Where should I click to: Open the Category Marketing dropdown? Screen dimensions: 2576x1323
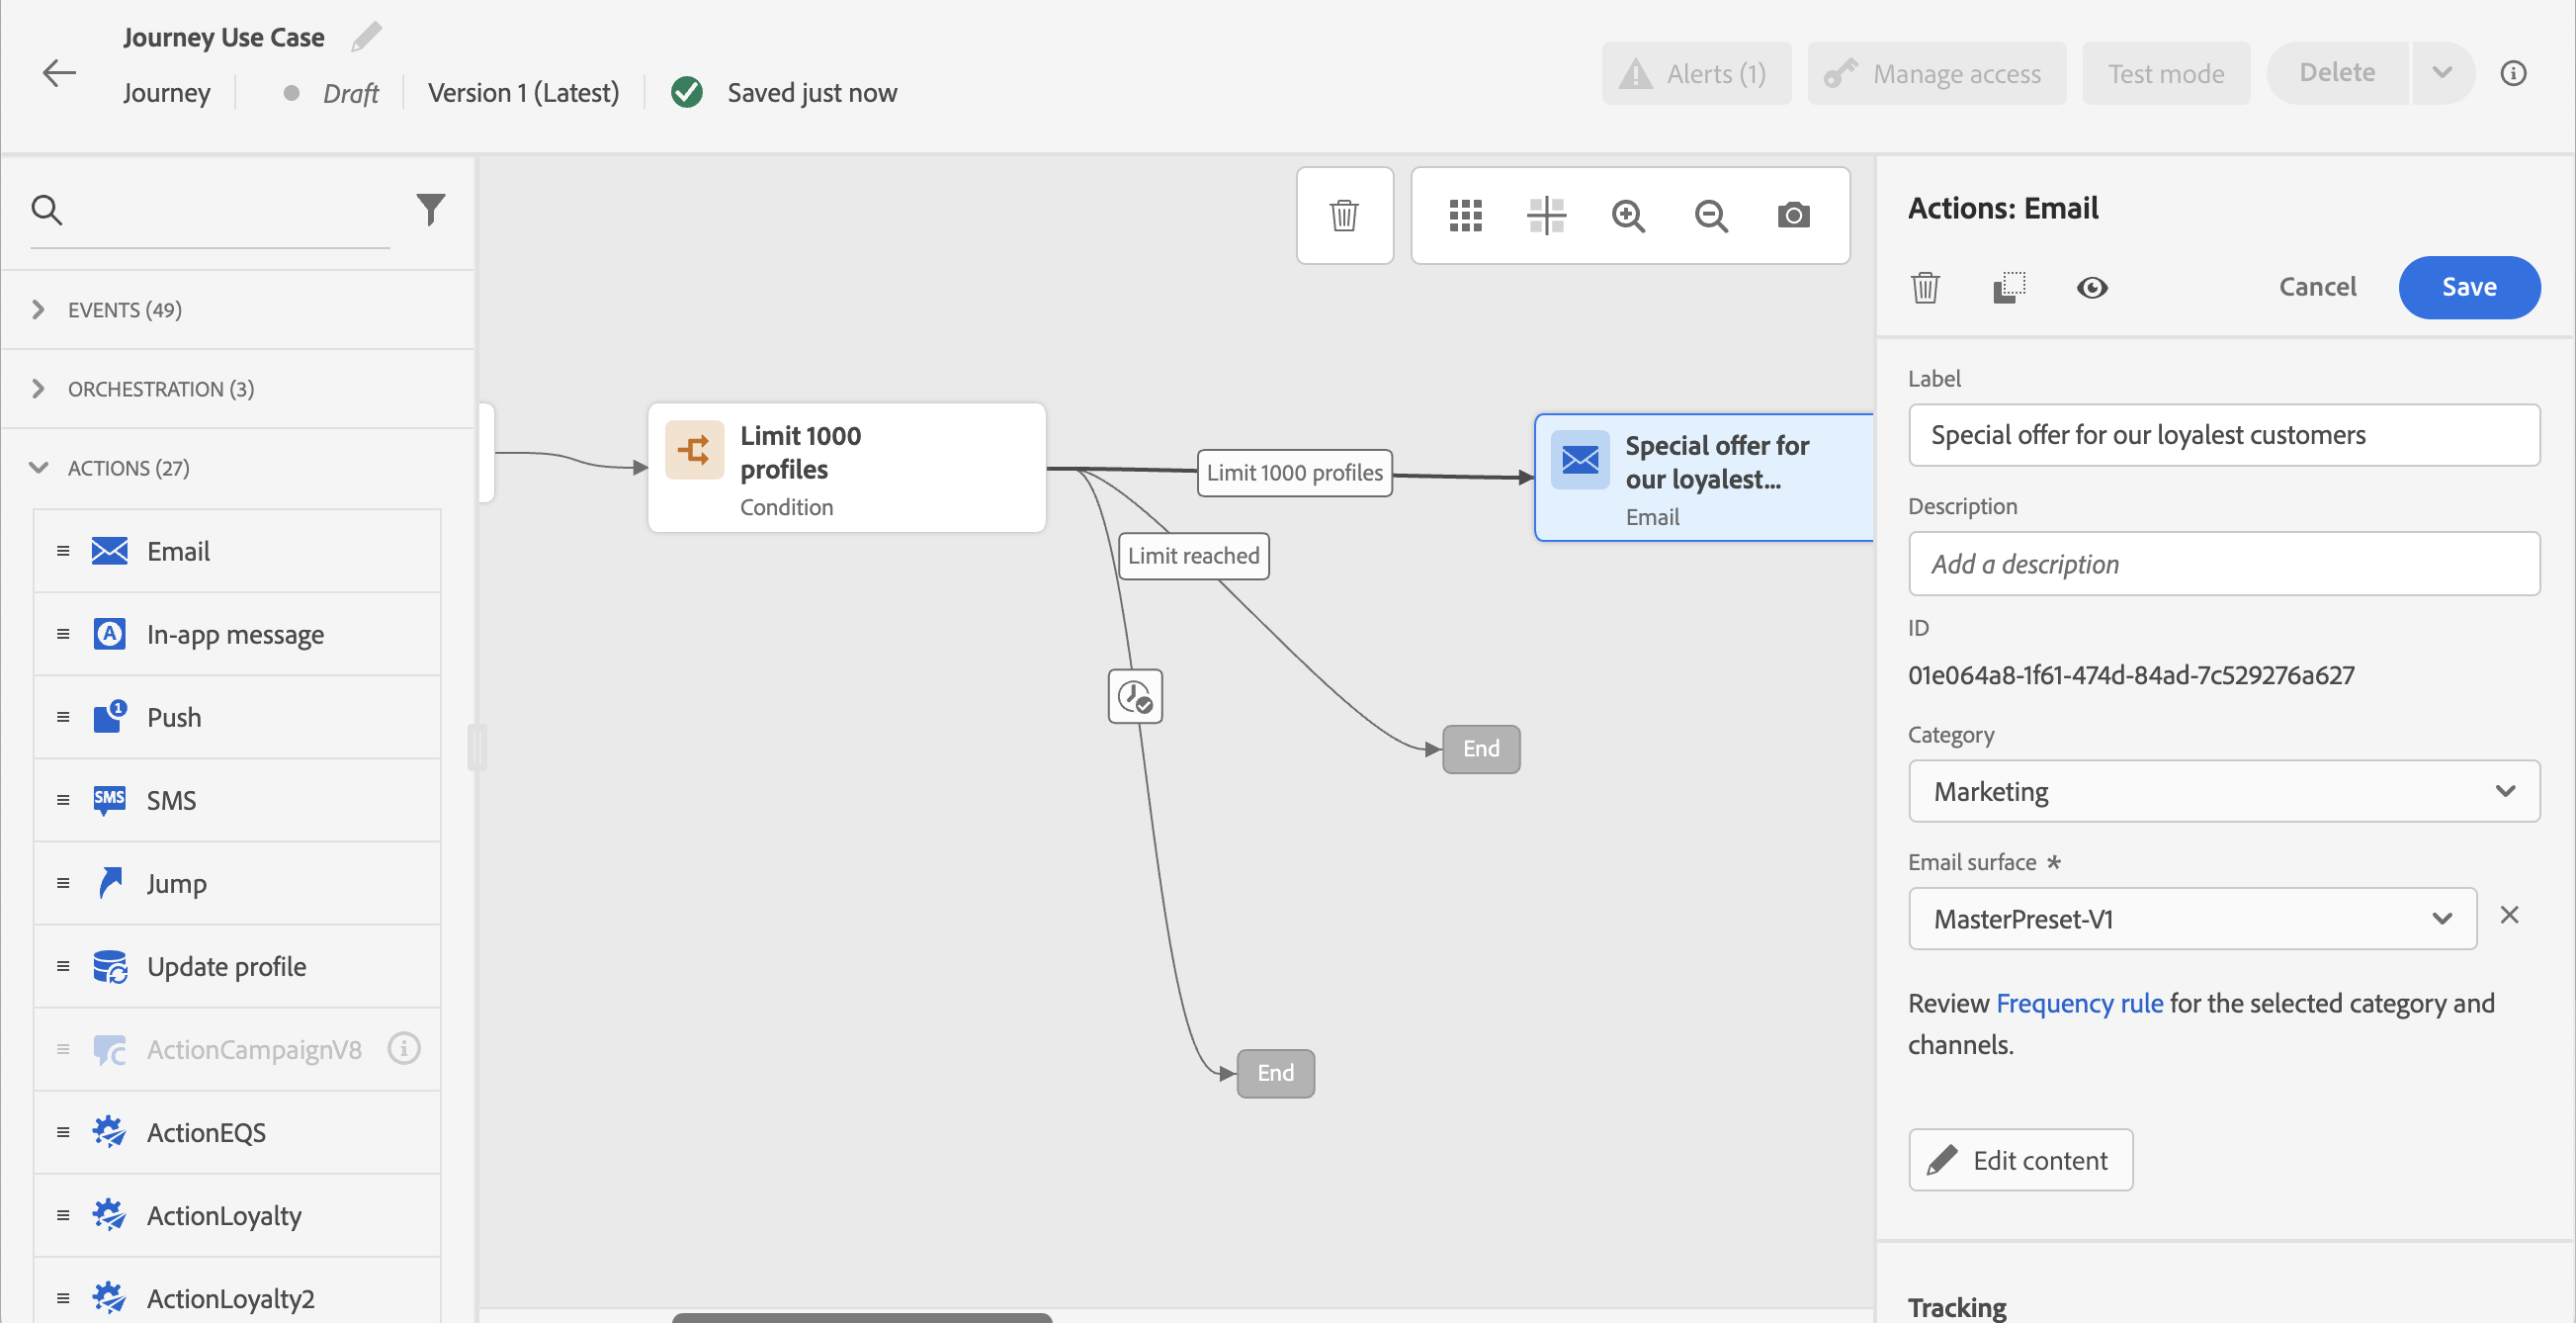point(2223,791)
